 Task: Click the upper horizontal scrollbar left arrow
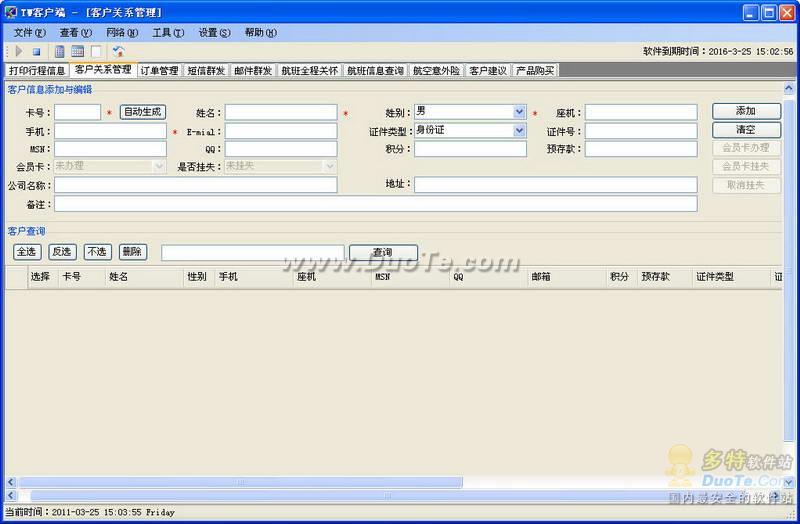[x=11, y=482]
